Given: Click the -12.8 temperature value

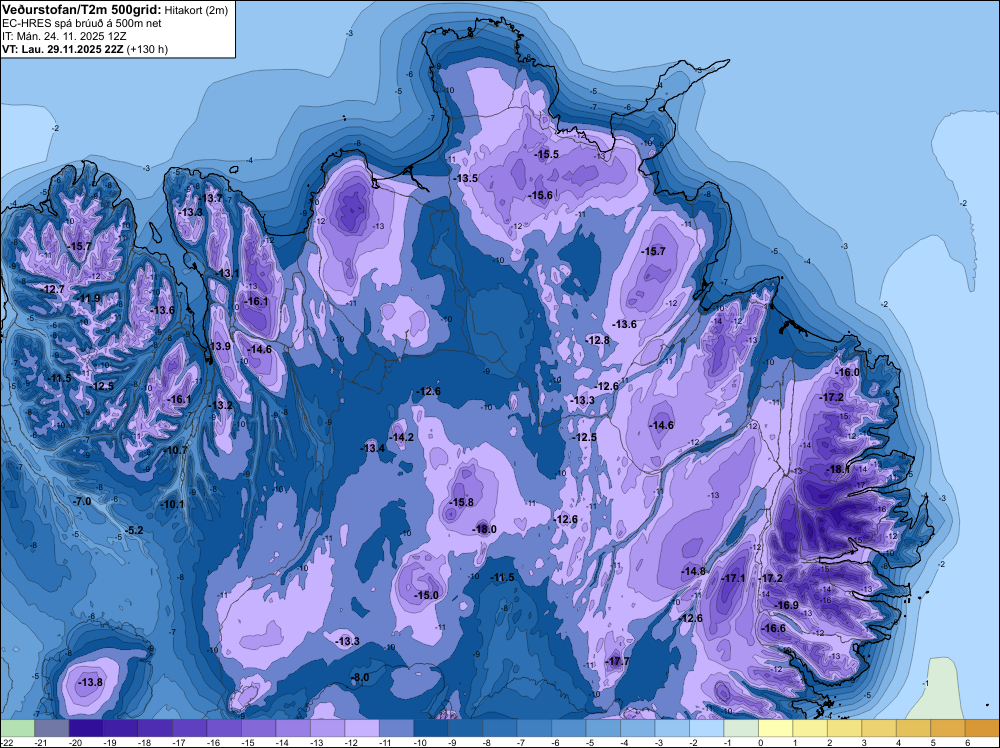Looking at the screenshot, I should coord(598,341).
